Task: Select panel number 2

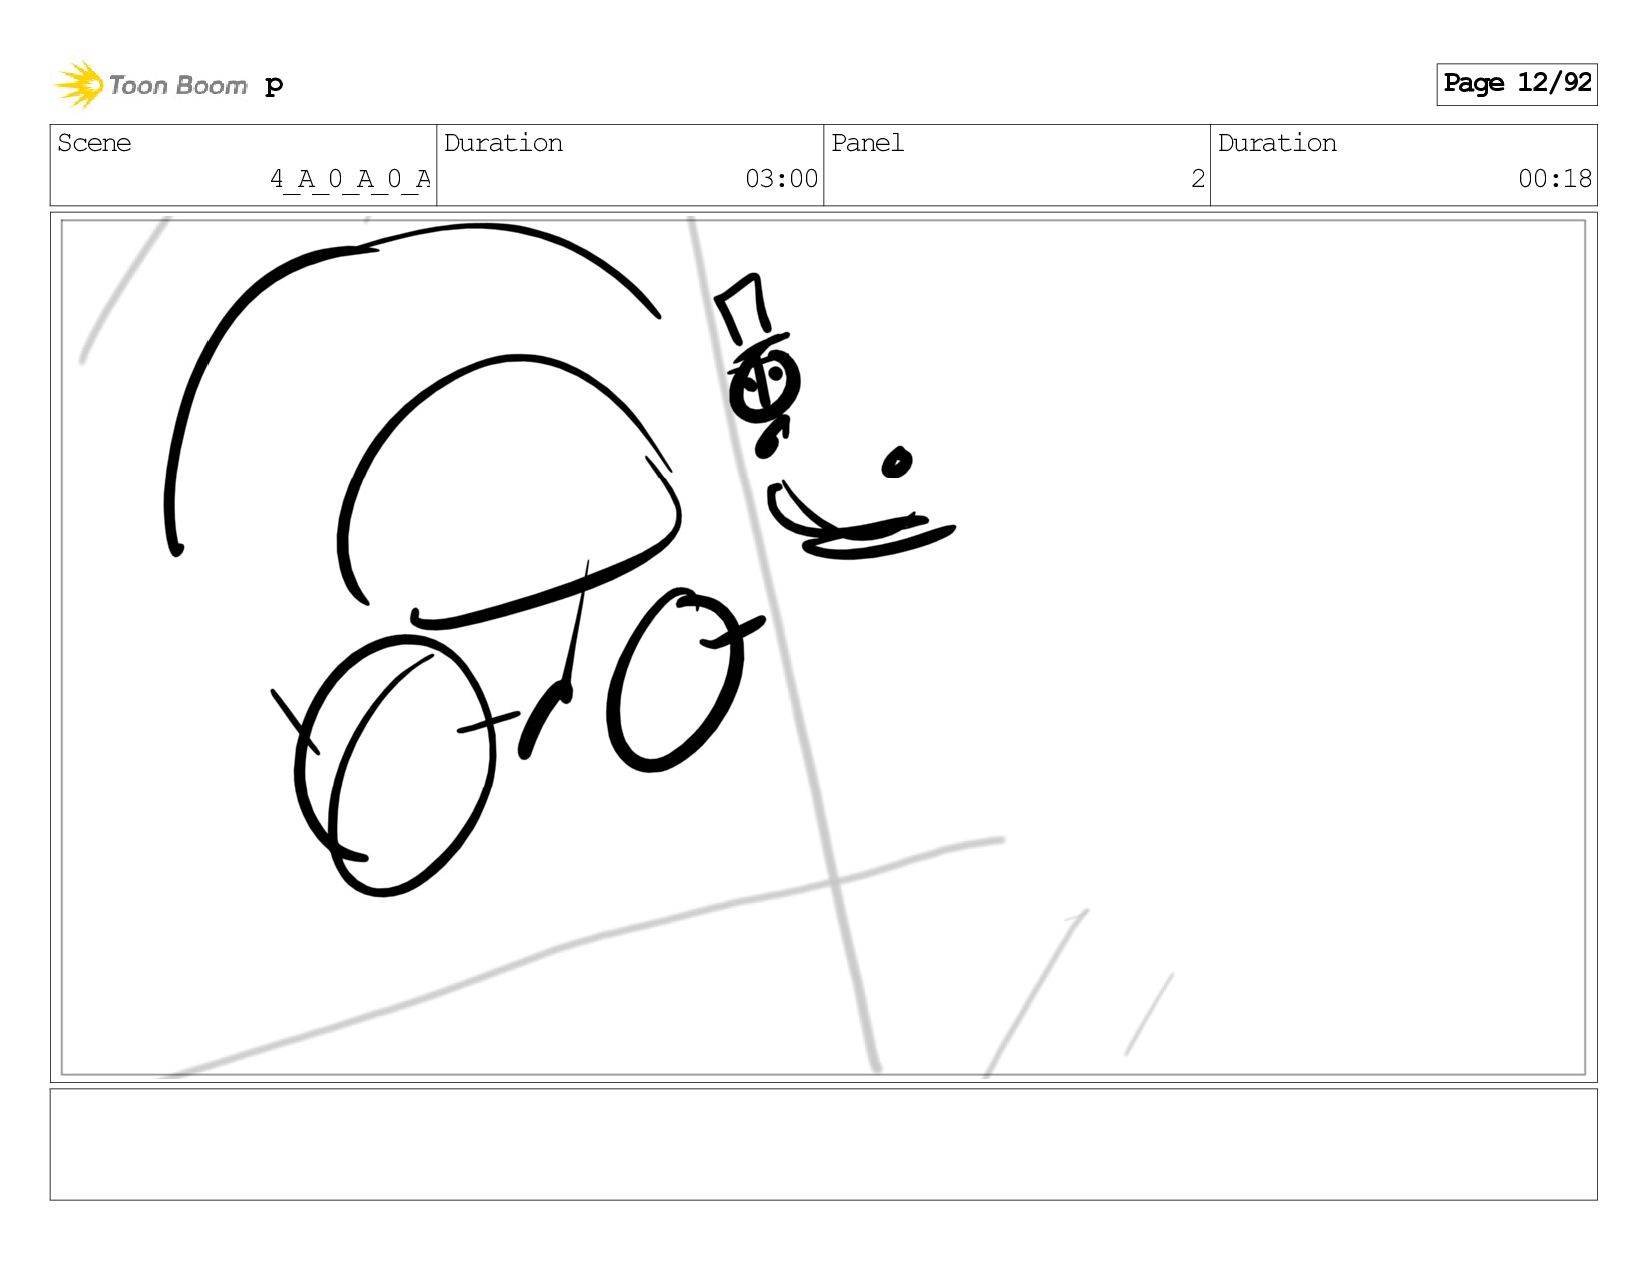Action: click(x=1197, y=179)
